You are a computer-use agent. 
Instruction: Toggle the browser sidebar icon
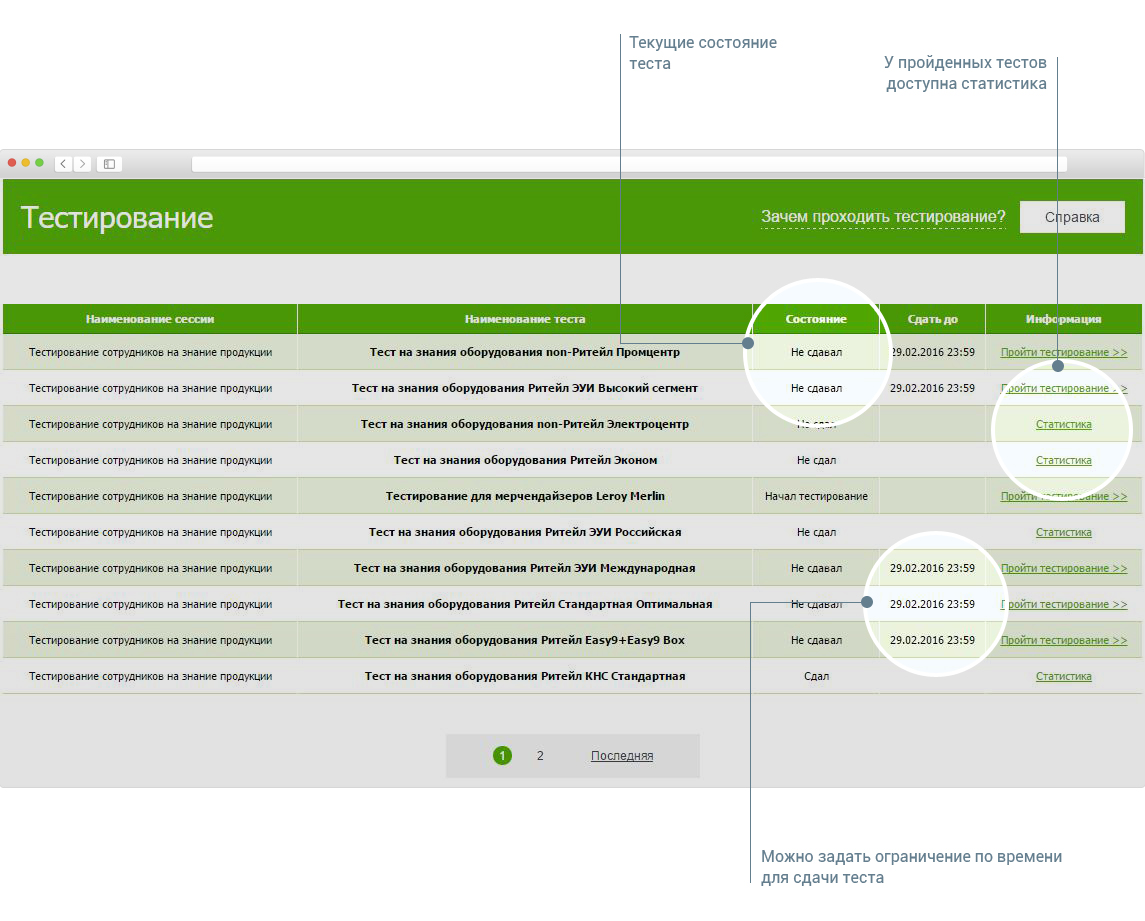[x=109, y=163]
